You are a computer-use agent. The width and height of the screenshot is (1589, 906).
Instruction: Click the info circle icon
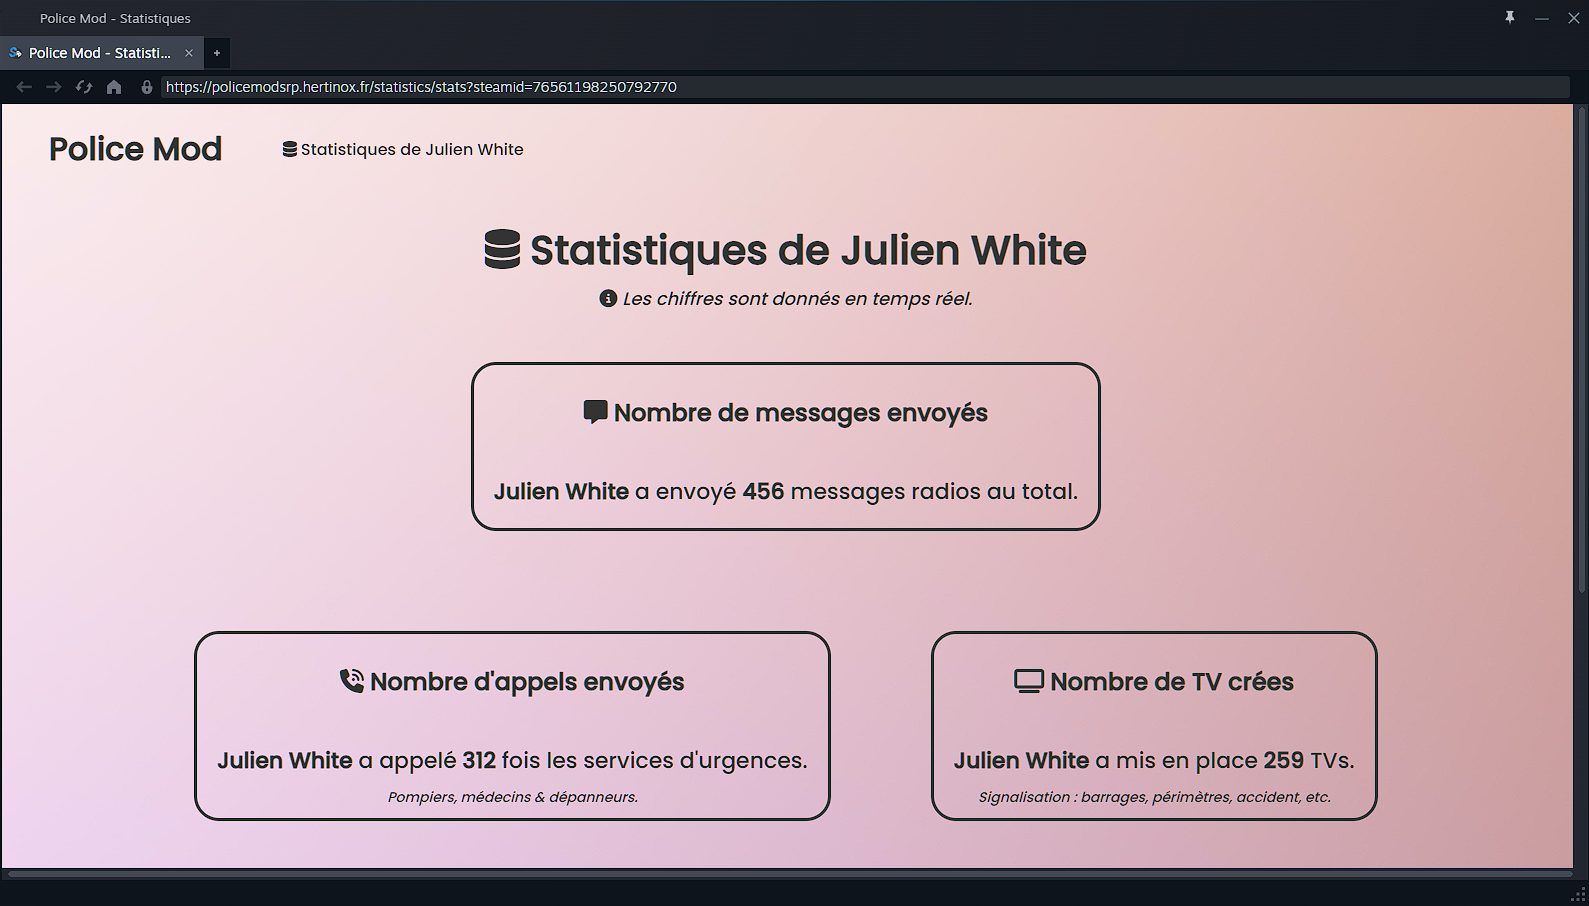[x=608, y=298]
